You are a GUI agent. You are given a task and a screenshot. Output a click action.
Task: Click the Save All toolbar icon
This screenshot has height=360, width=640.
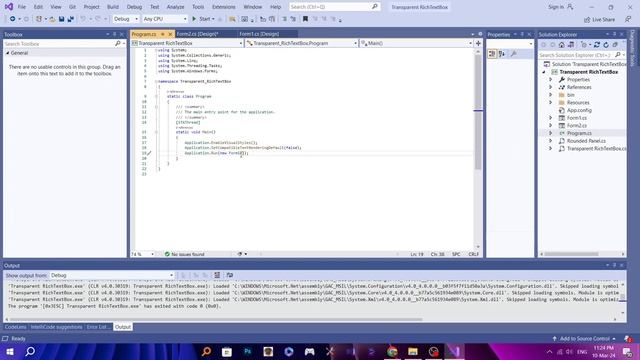(x=70, y=19)
